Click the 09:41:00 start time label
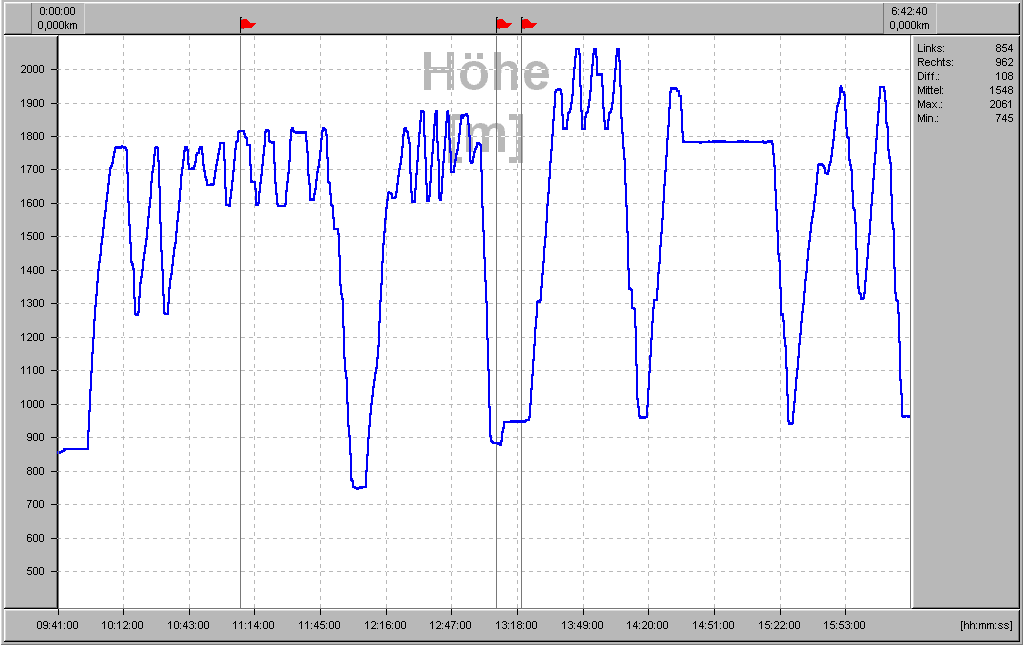The height and width of the screenshot is (645, 1023). tap(58, 625)
